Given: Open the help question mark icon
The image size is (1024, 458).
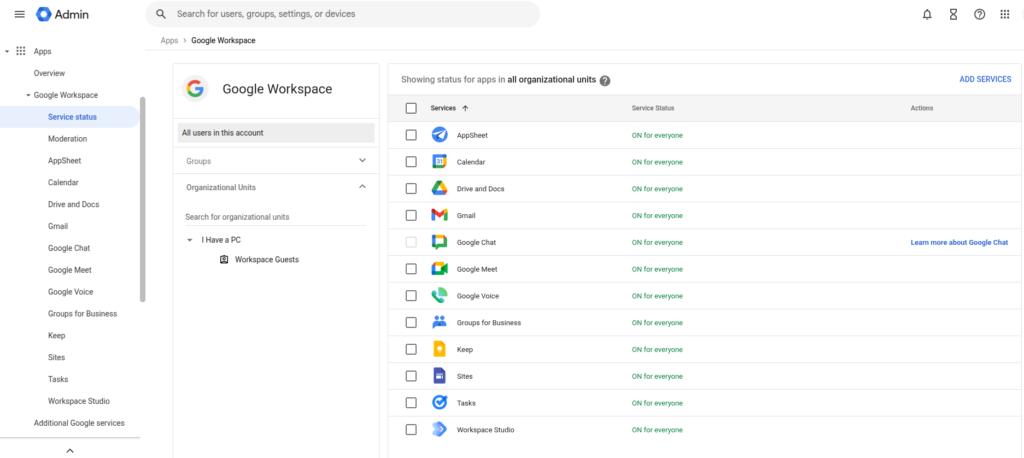Looking at the screenshot, I should (979, 14).
